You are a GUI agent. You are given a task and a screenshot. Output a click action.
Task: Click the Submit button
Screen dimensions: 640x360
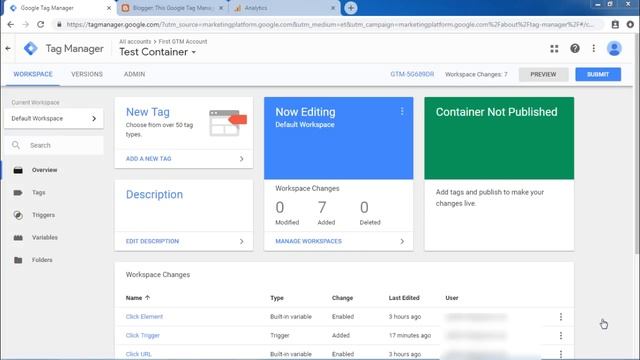tap(598, 75)
